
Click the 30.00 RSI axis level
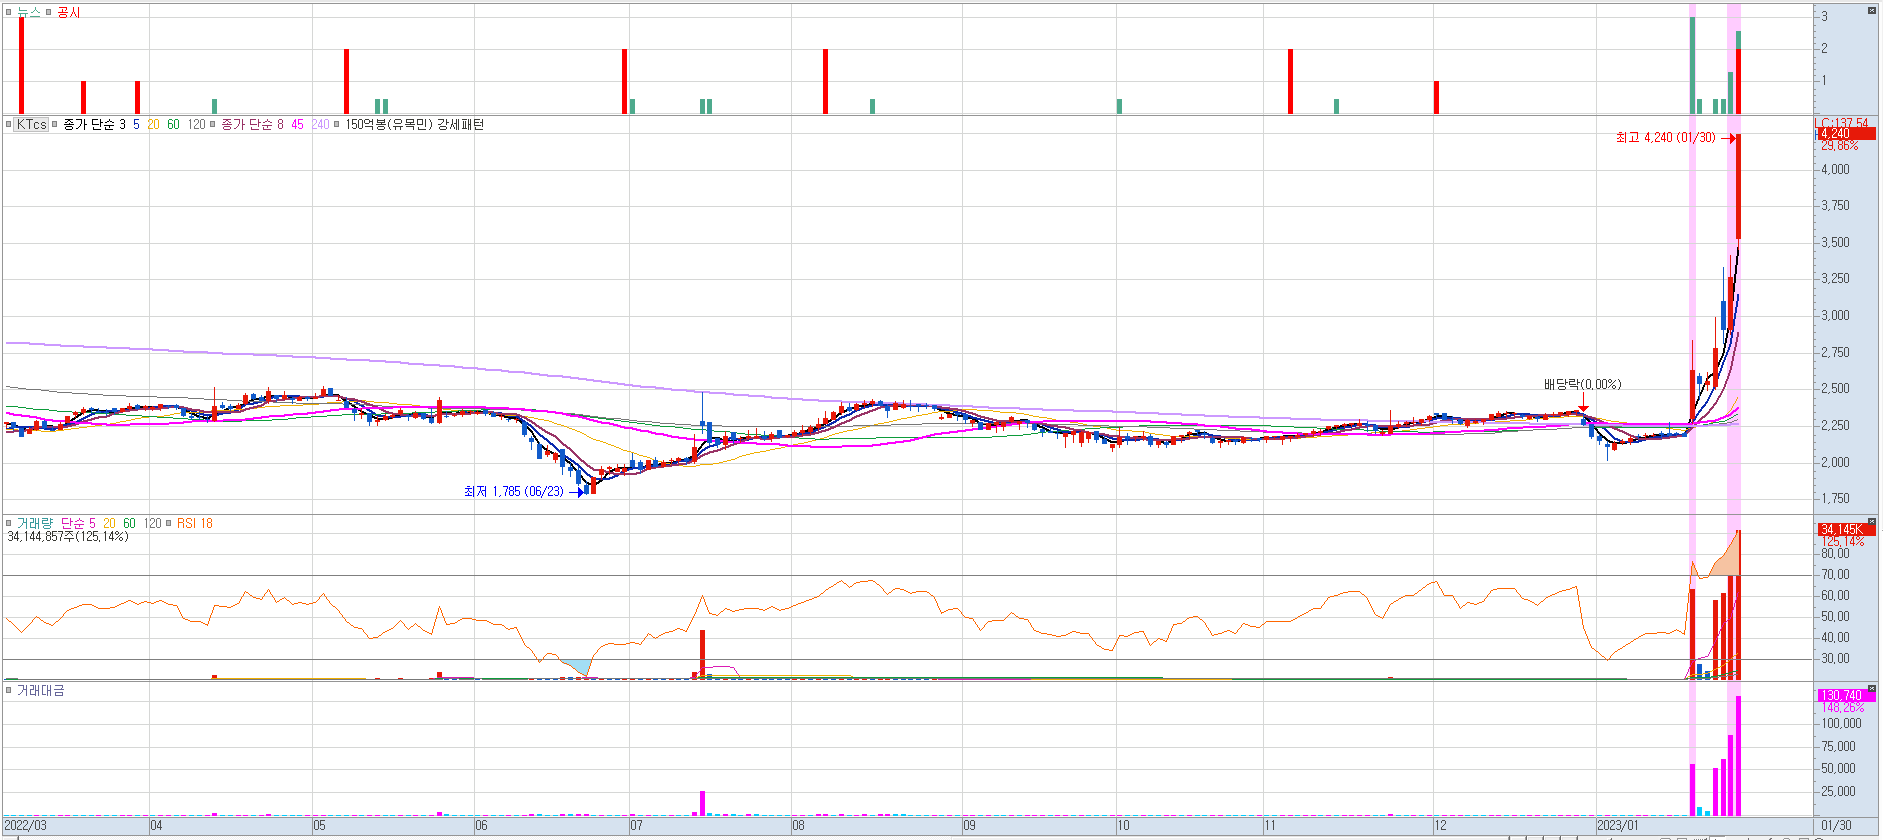point(1835,659)
